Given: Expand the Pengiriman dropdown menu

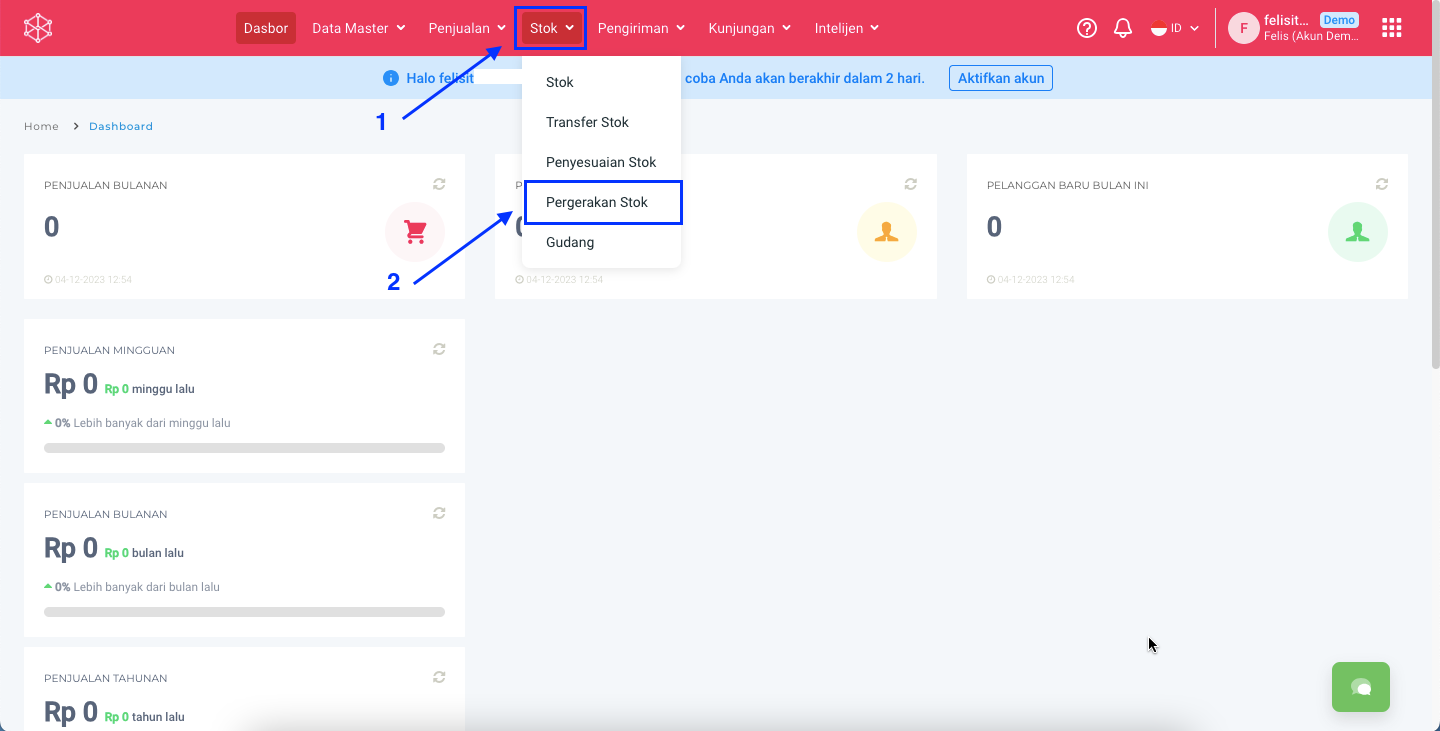Looking at the screenshot, I should [x=641, y=28].
